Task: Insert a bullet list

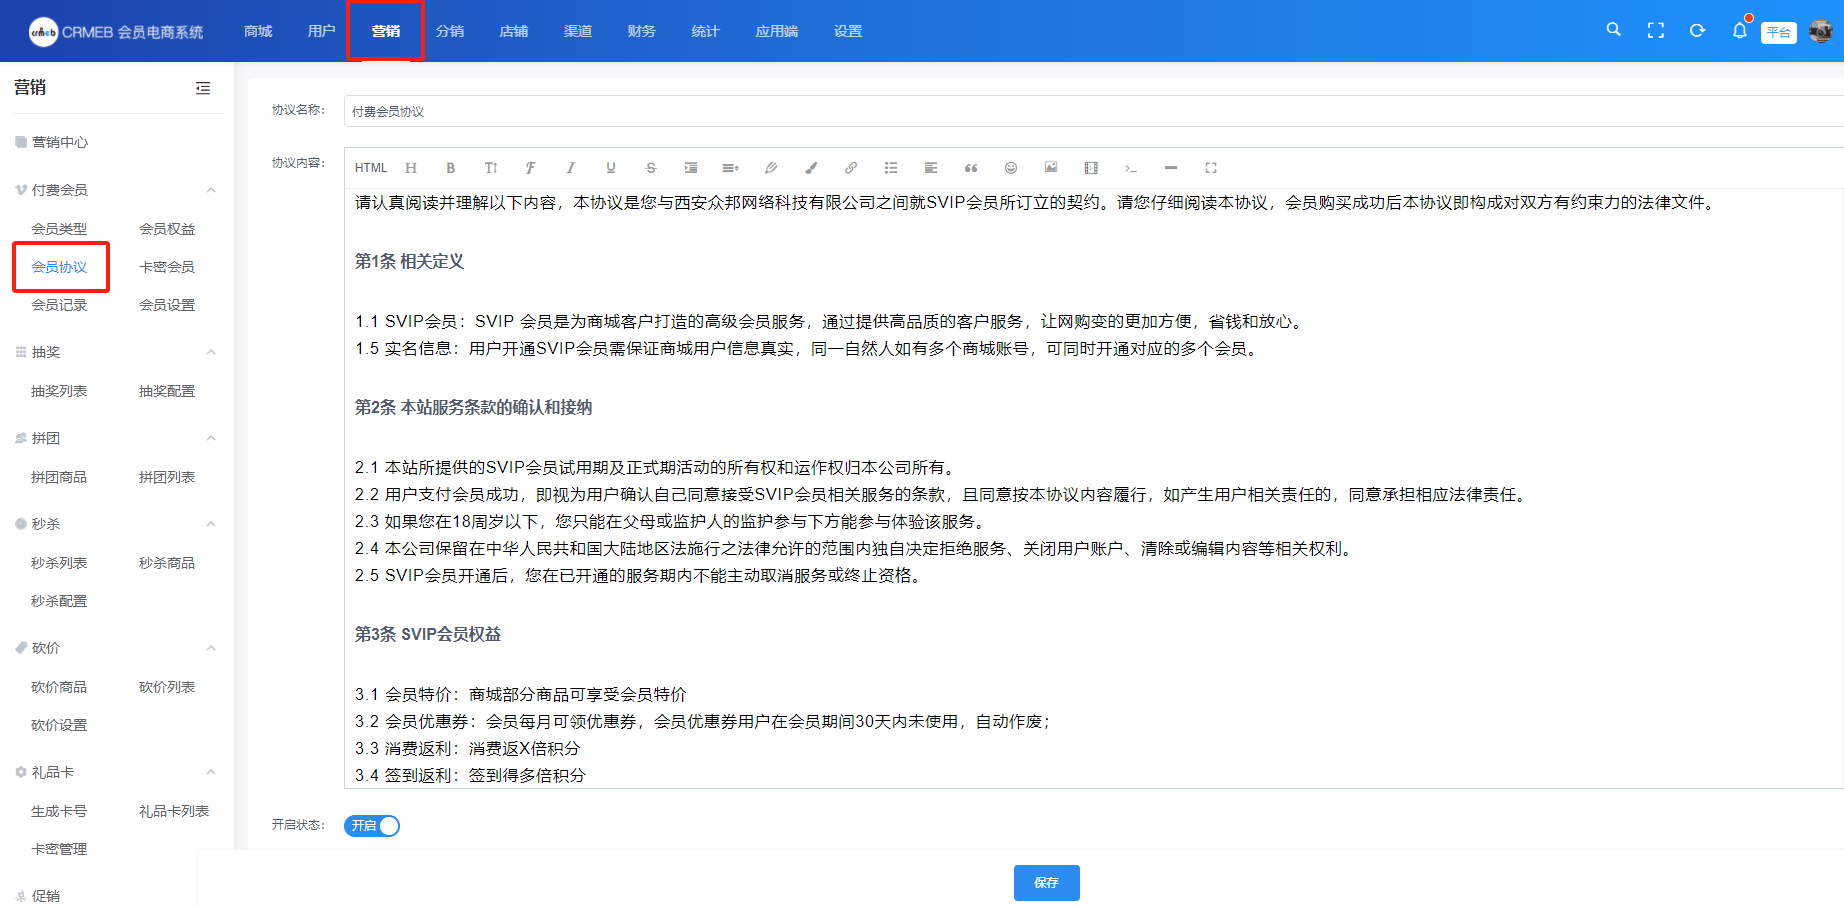Action: click(x=891, y=168)
